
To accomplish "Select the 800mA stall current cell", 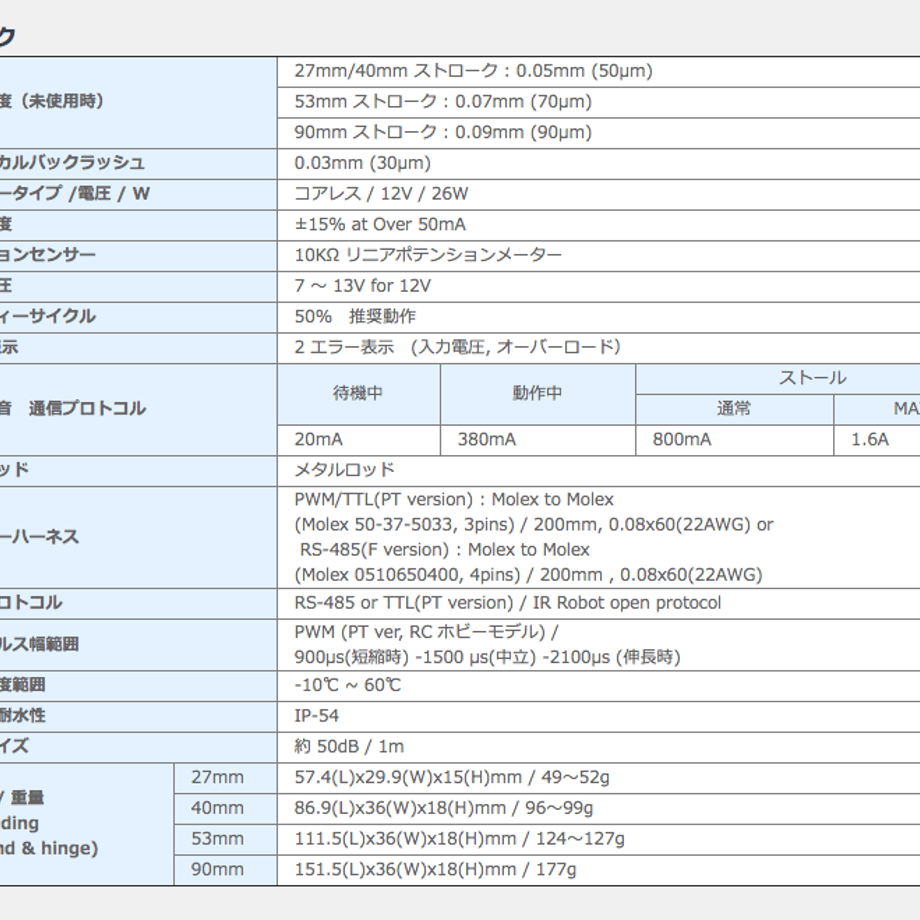I will tap(735, 440).
